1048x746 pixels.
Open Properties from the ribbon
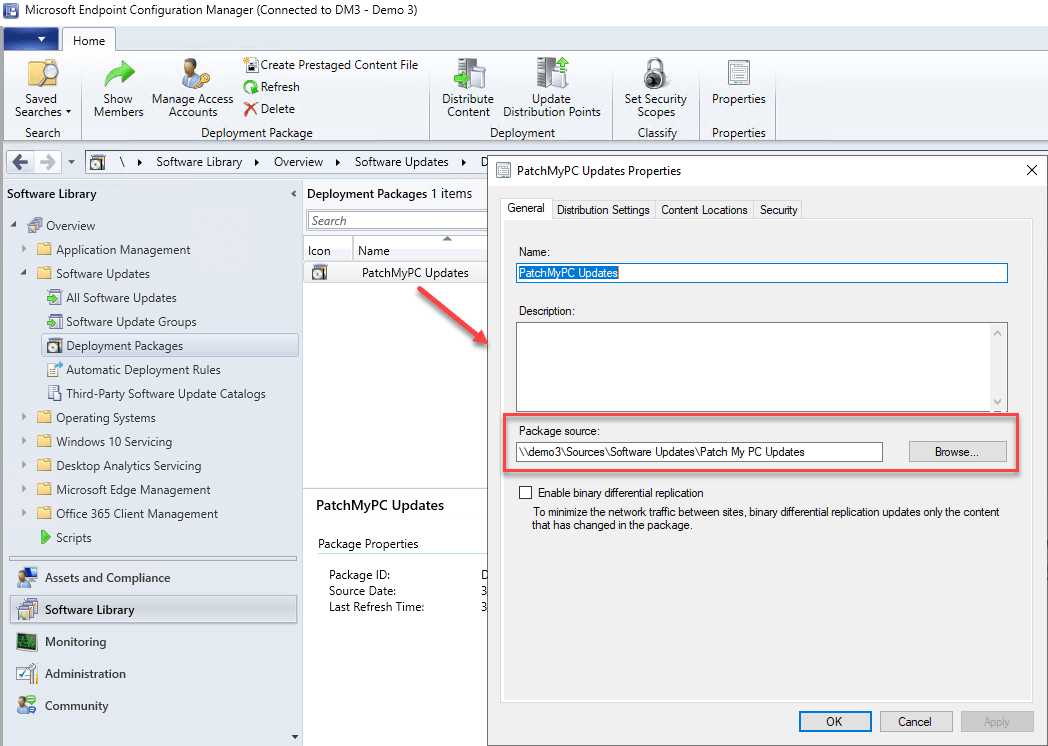click(739, 83)
